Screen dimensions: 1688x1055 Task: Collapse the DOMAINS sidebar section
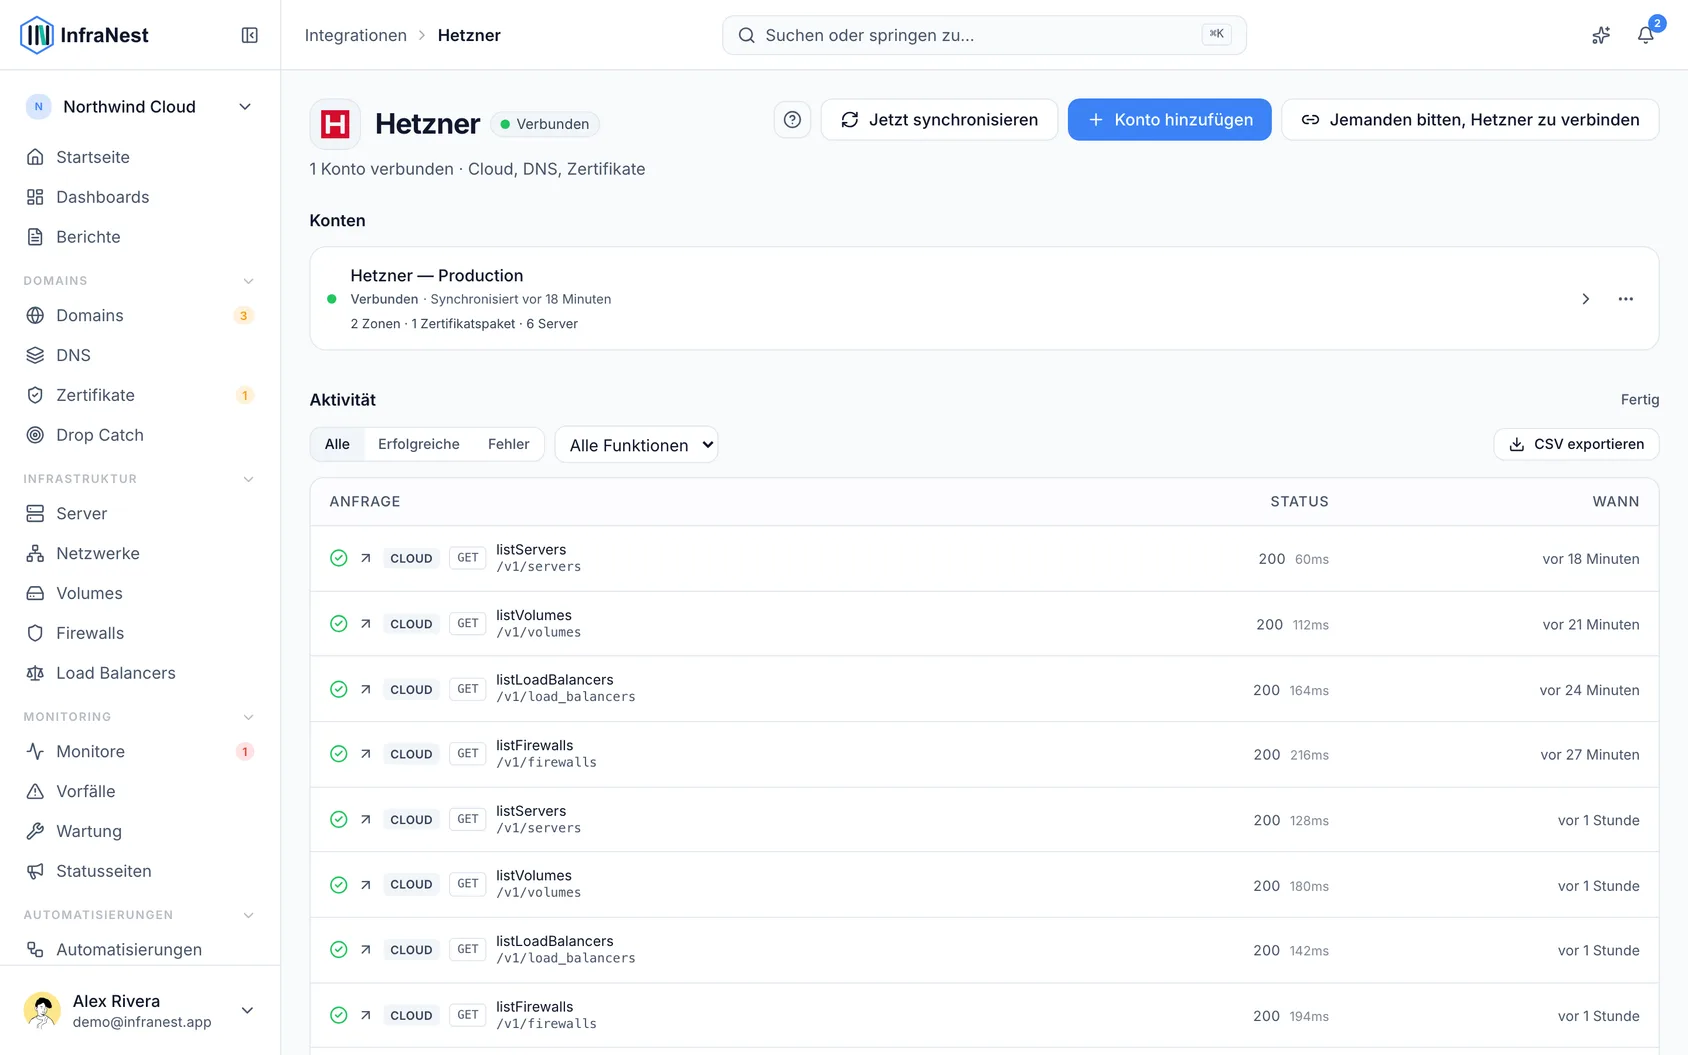(248, 281)
